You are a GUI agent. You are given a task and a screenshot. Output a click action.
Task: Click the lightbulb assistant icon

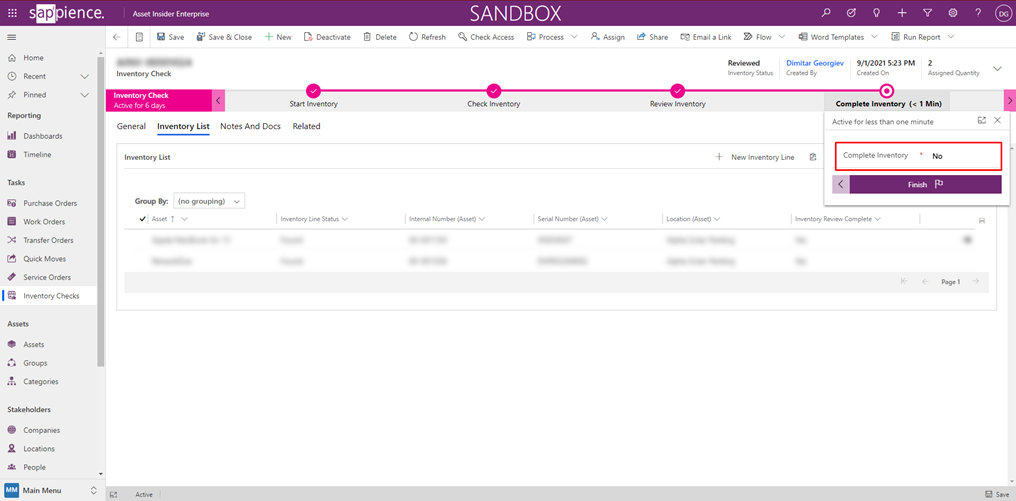[x=877, y=13]
